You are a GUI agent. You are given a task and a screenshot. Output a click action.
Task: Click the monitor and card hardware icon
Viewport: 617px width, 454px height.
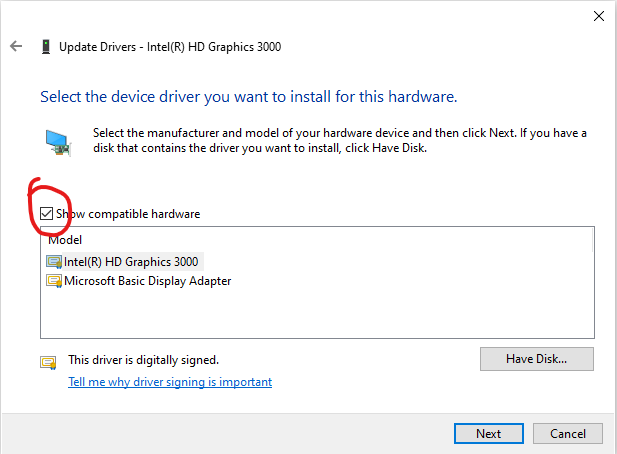click(58, 143)
